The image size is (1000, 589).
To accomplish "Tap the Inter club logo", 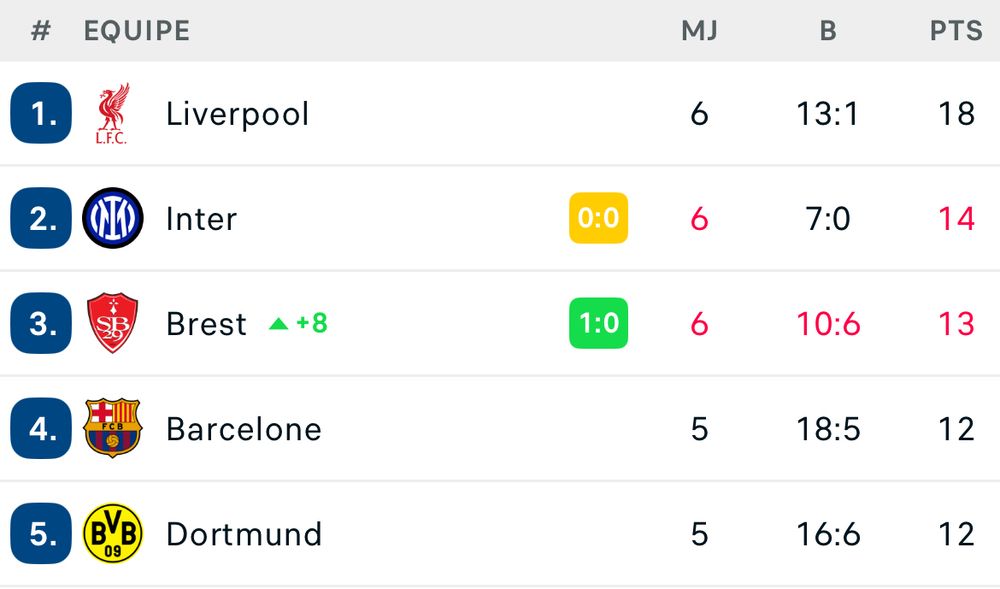I will coord(113,218).
